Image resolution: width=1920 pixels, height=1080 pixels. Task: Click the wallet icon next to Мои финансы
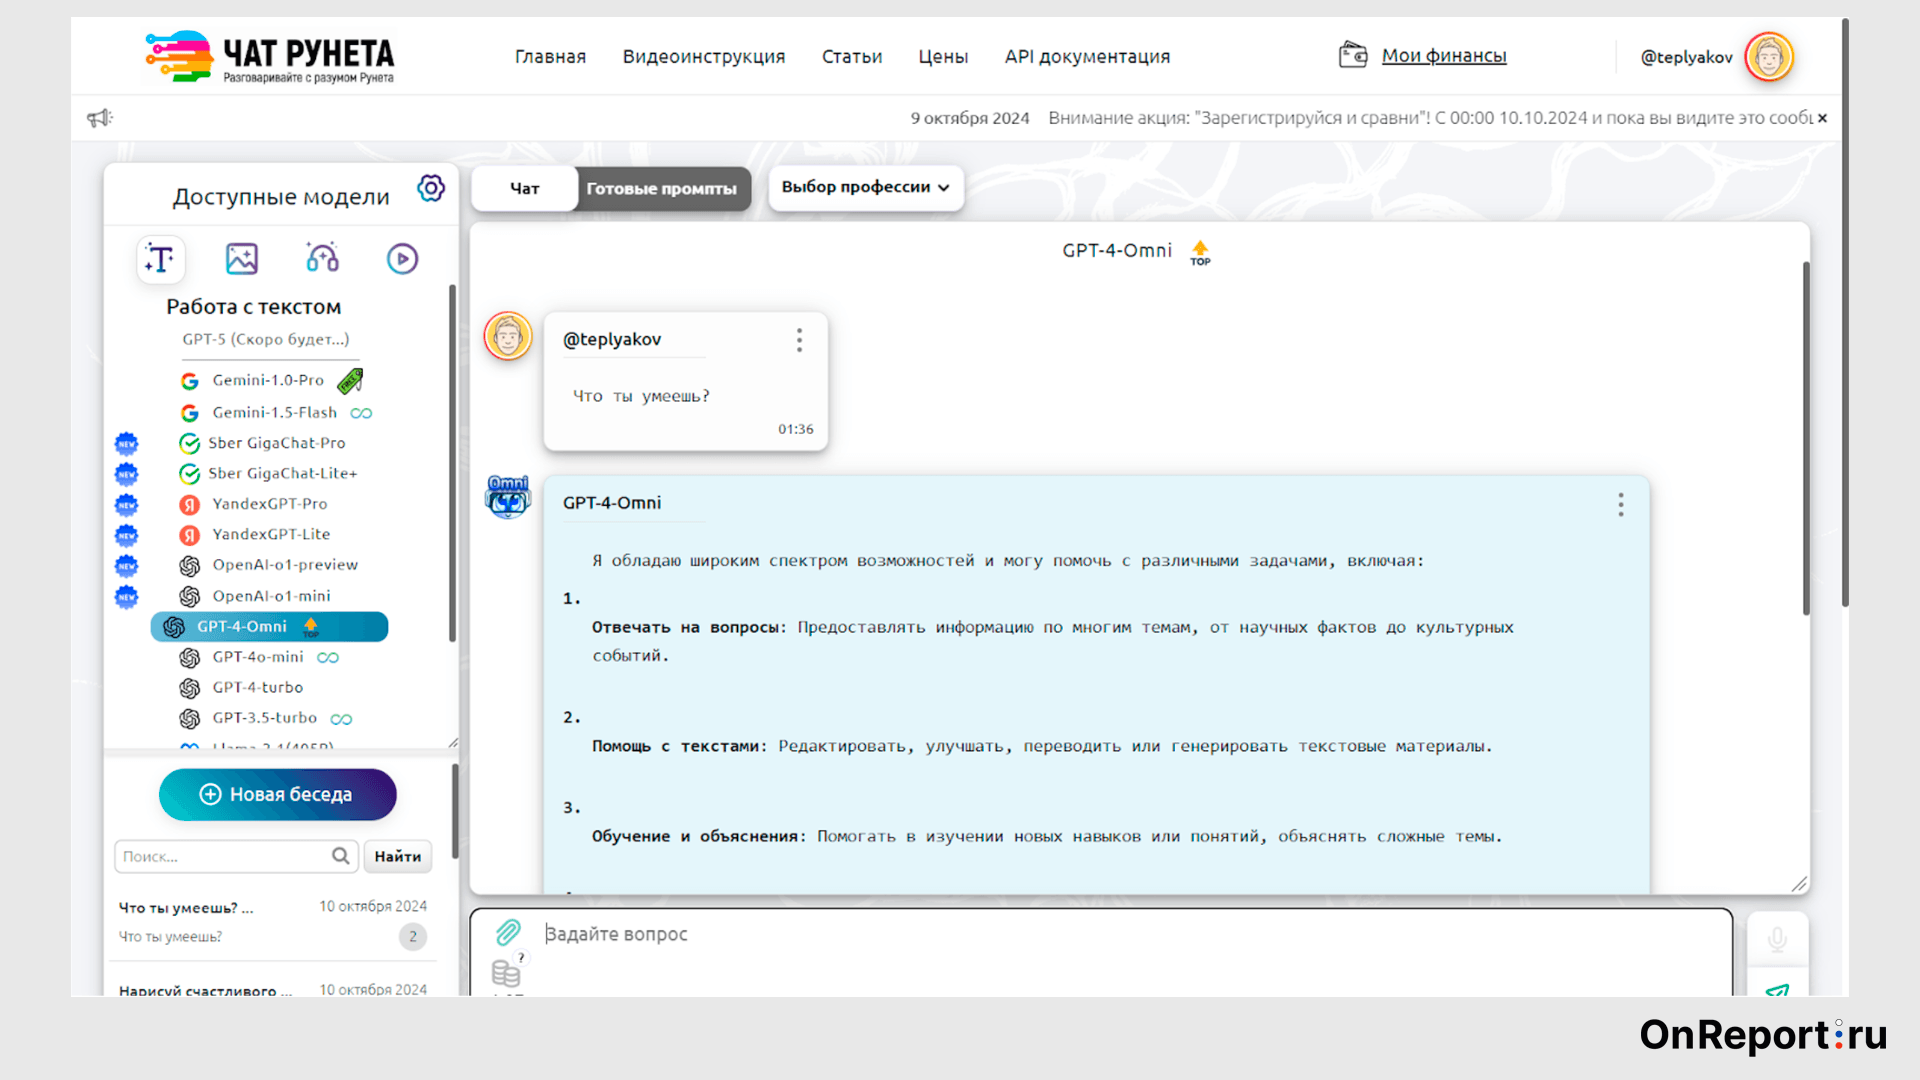1353,55
